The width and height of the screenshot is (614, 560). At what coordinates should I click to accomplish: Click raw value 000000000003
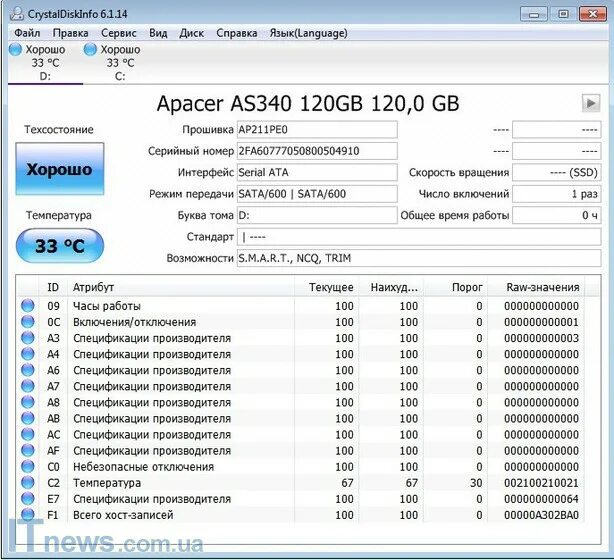541,338
